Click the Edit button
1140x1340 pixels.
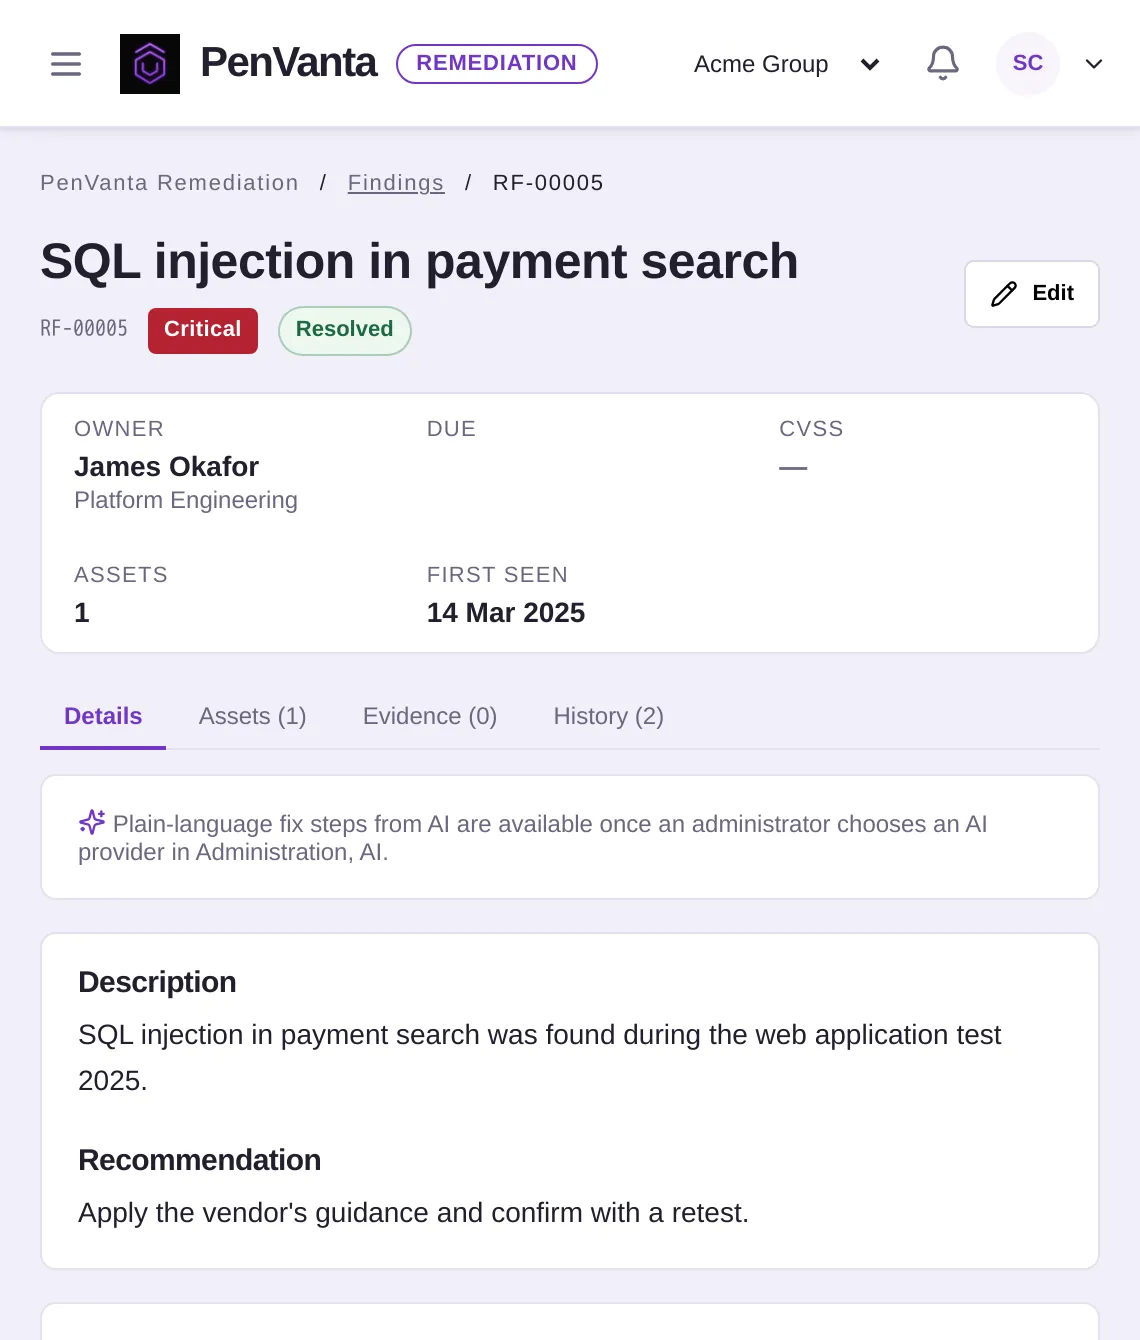coord(1032,293)
